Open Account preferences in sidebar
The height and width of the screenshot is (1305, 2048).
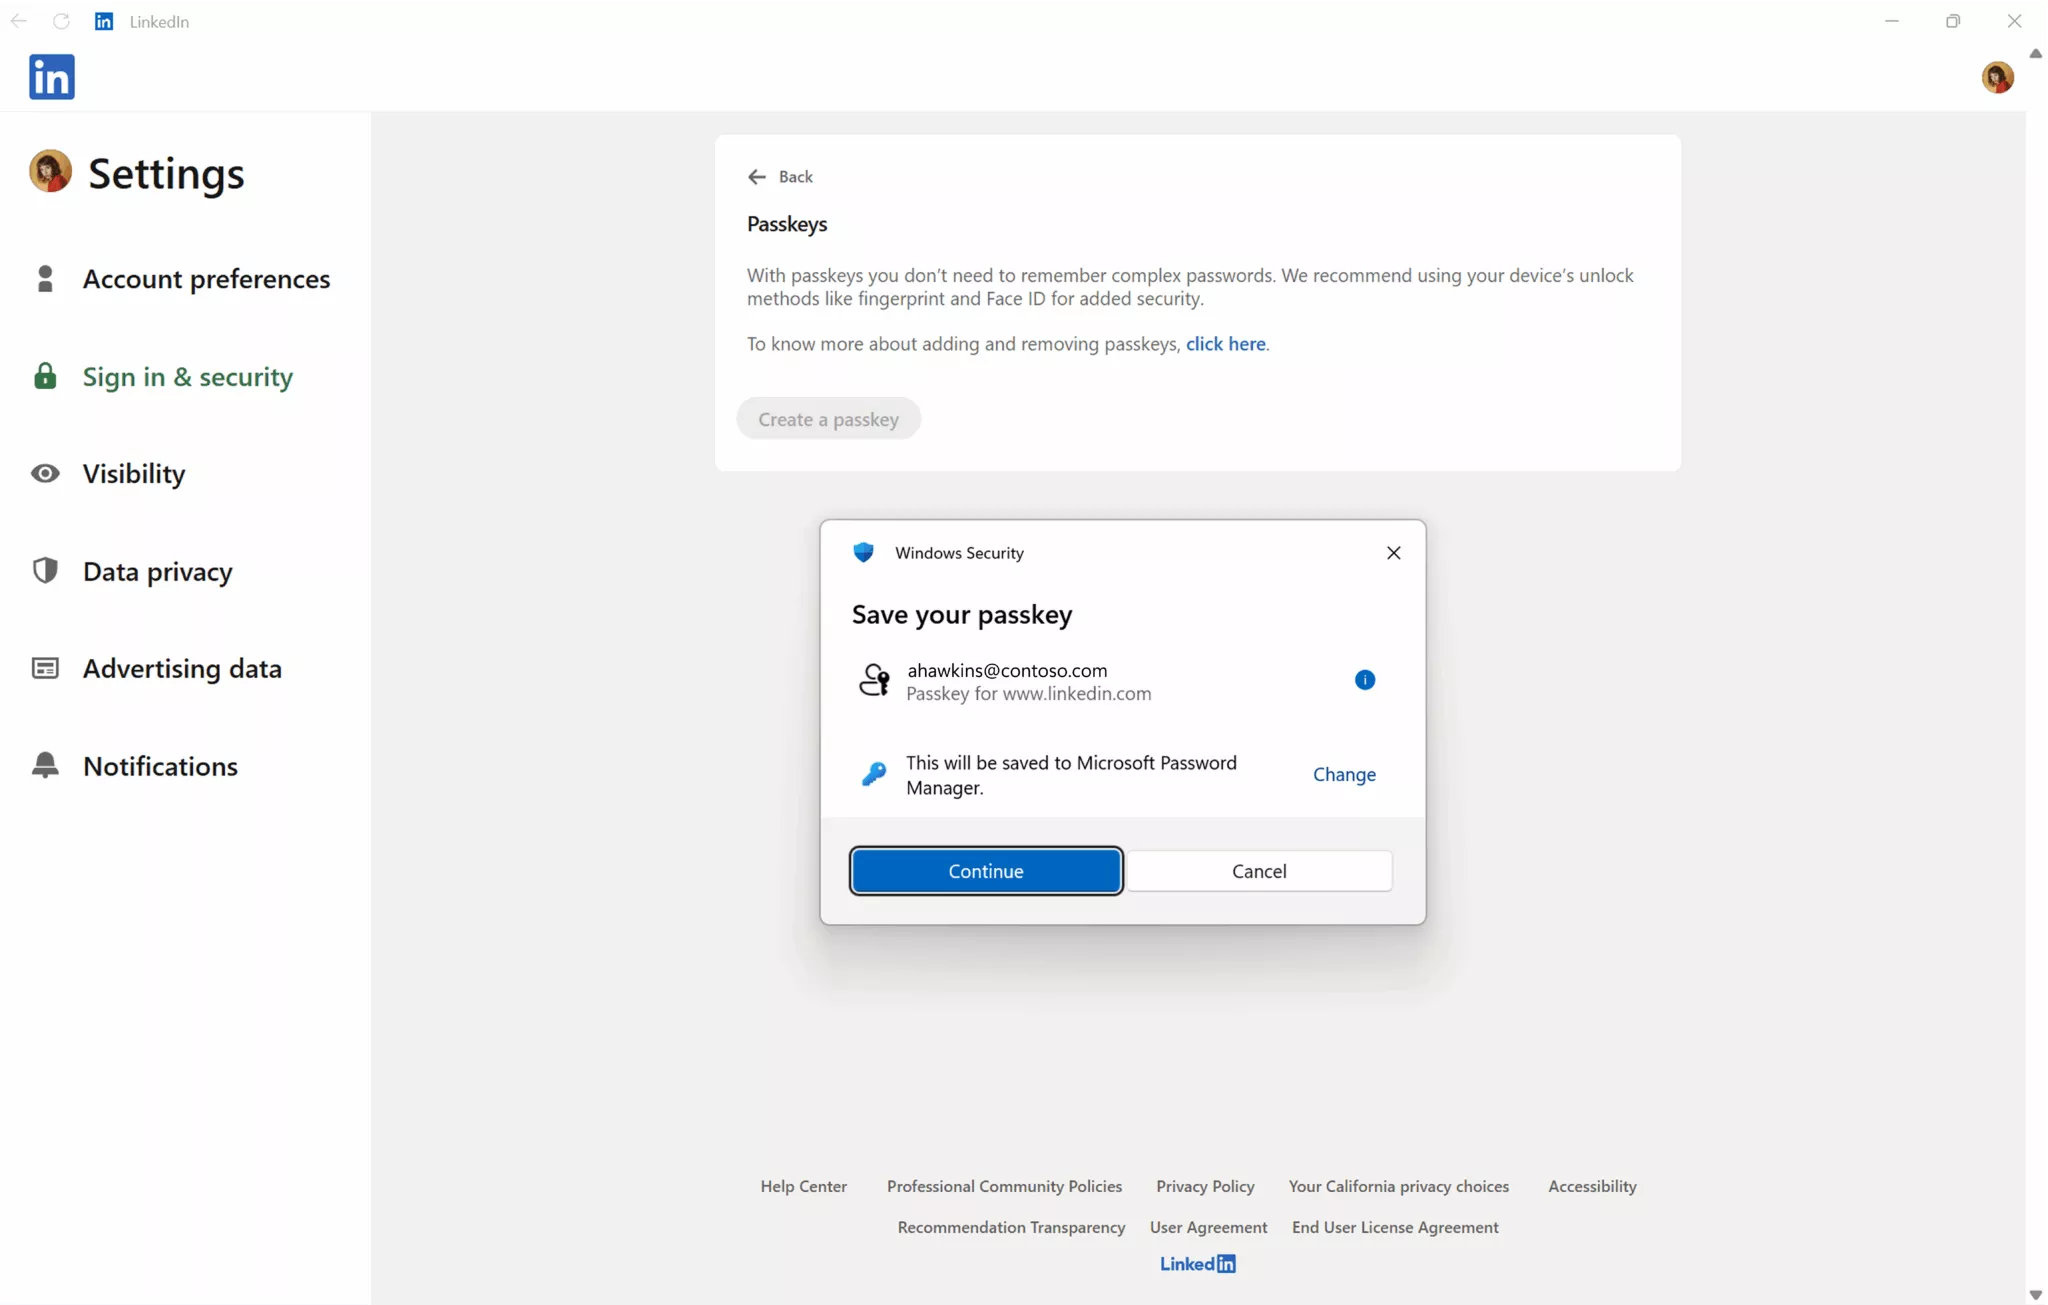(206, 279)
